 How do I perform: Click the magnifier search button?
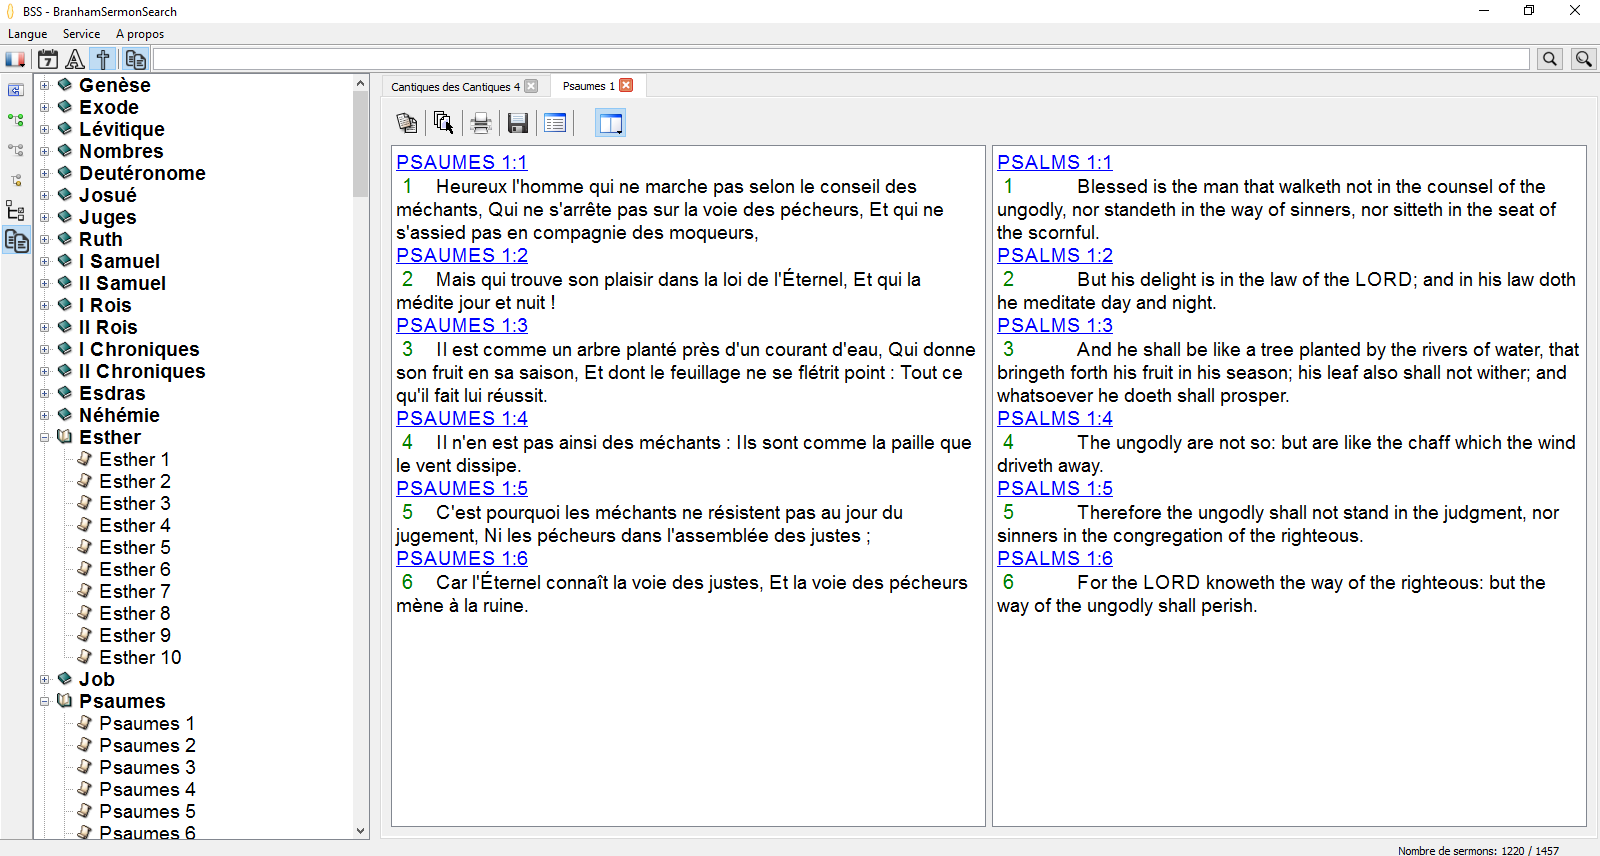pyautogui.click(x=1550, y=59)
